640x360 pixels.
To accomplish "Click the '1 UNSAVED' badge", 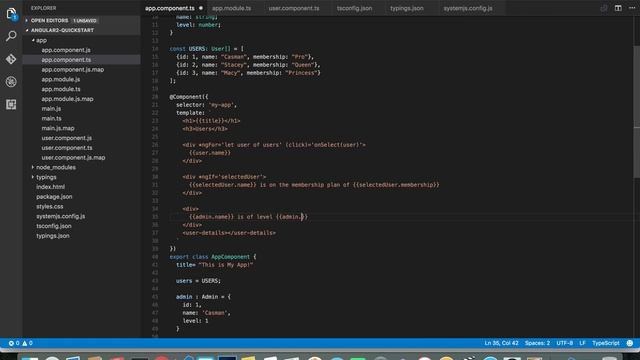I will click(85, 20).
